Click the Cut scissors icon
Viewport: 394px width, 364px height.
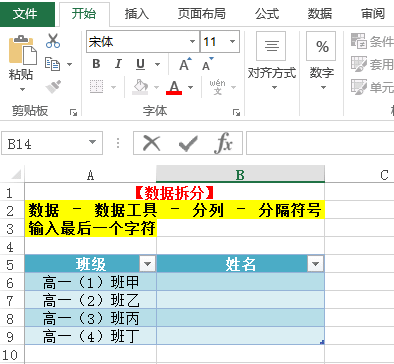(53, 41)
